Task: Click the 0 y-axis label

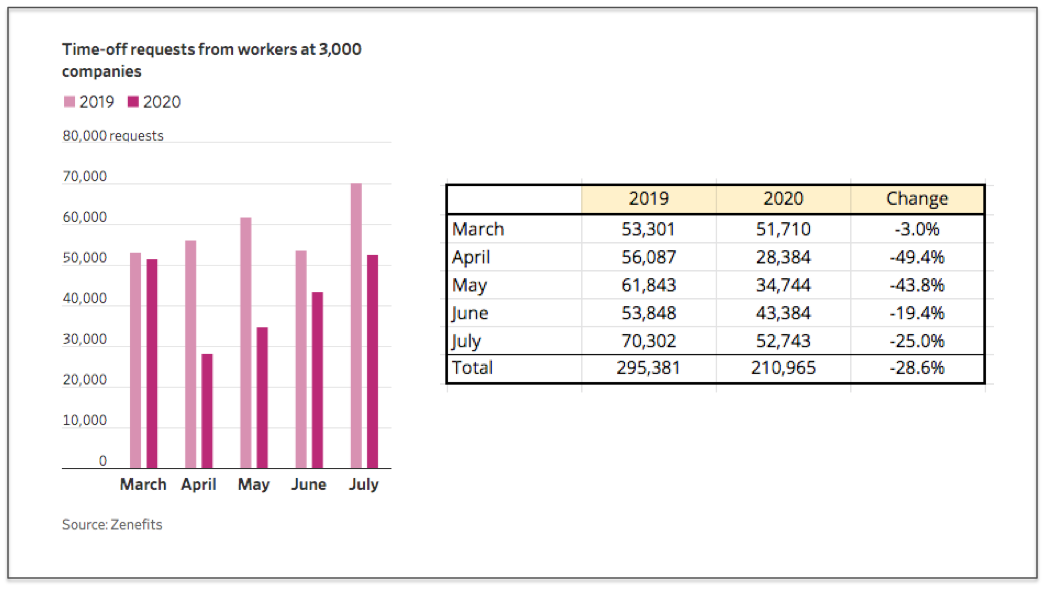Action: (x=102, y=461)
